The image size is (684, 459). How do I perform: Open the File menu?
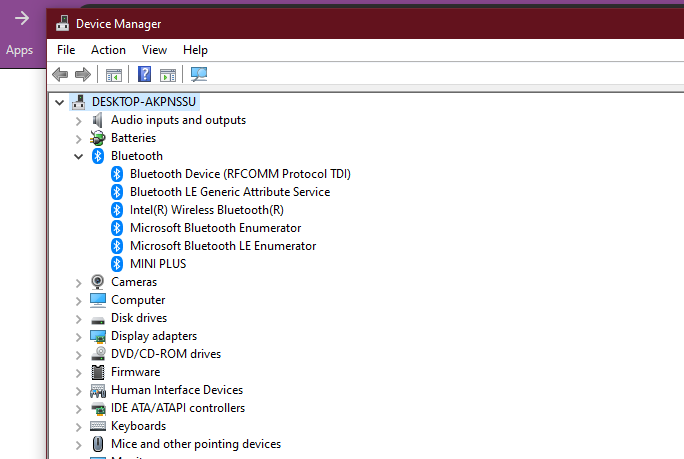[66, 50]
